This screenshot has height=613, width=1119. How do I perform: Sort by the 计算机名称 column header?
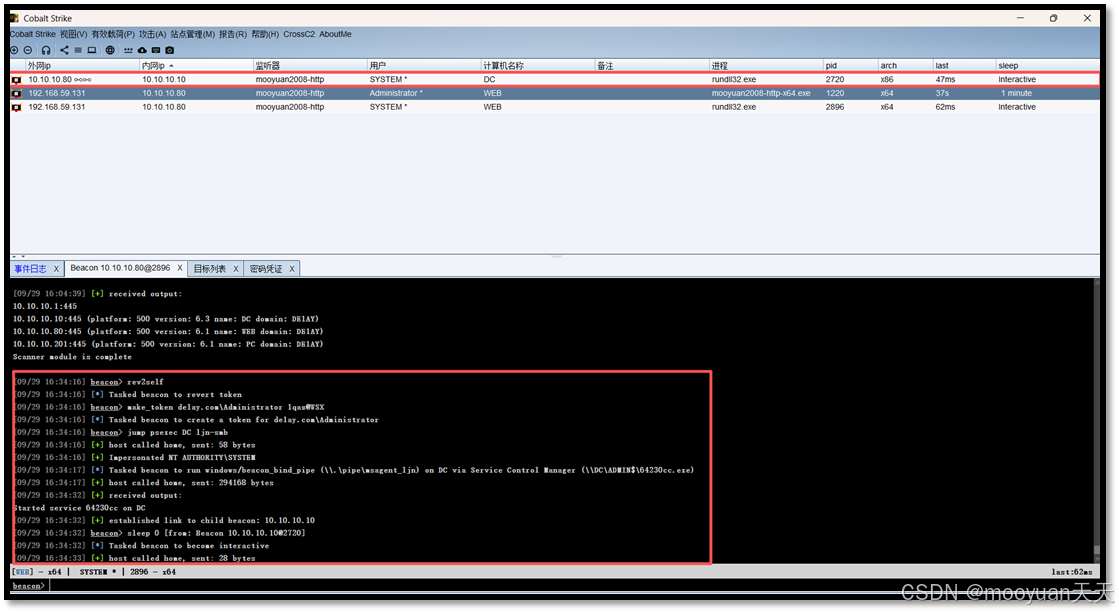537,66
